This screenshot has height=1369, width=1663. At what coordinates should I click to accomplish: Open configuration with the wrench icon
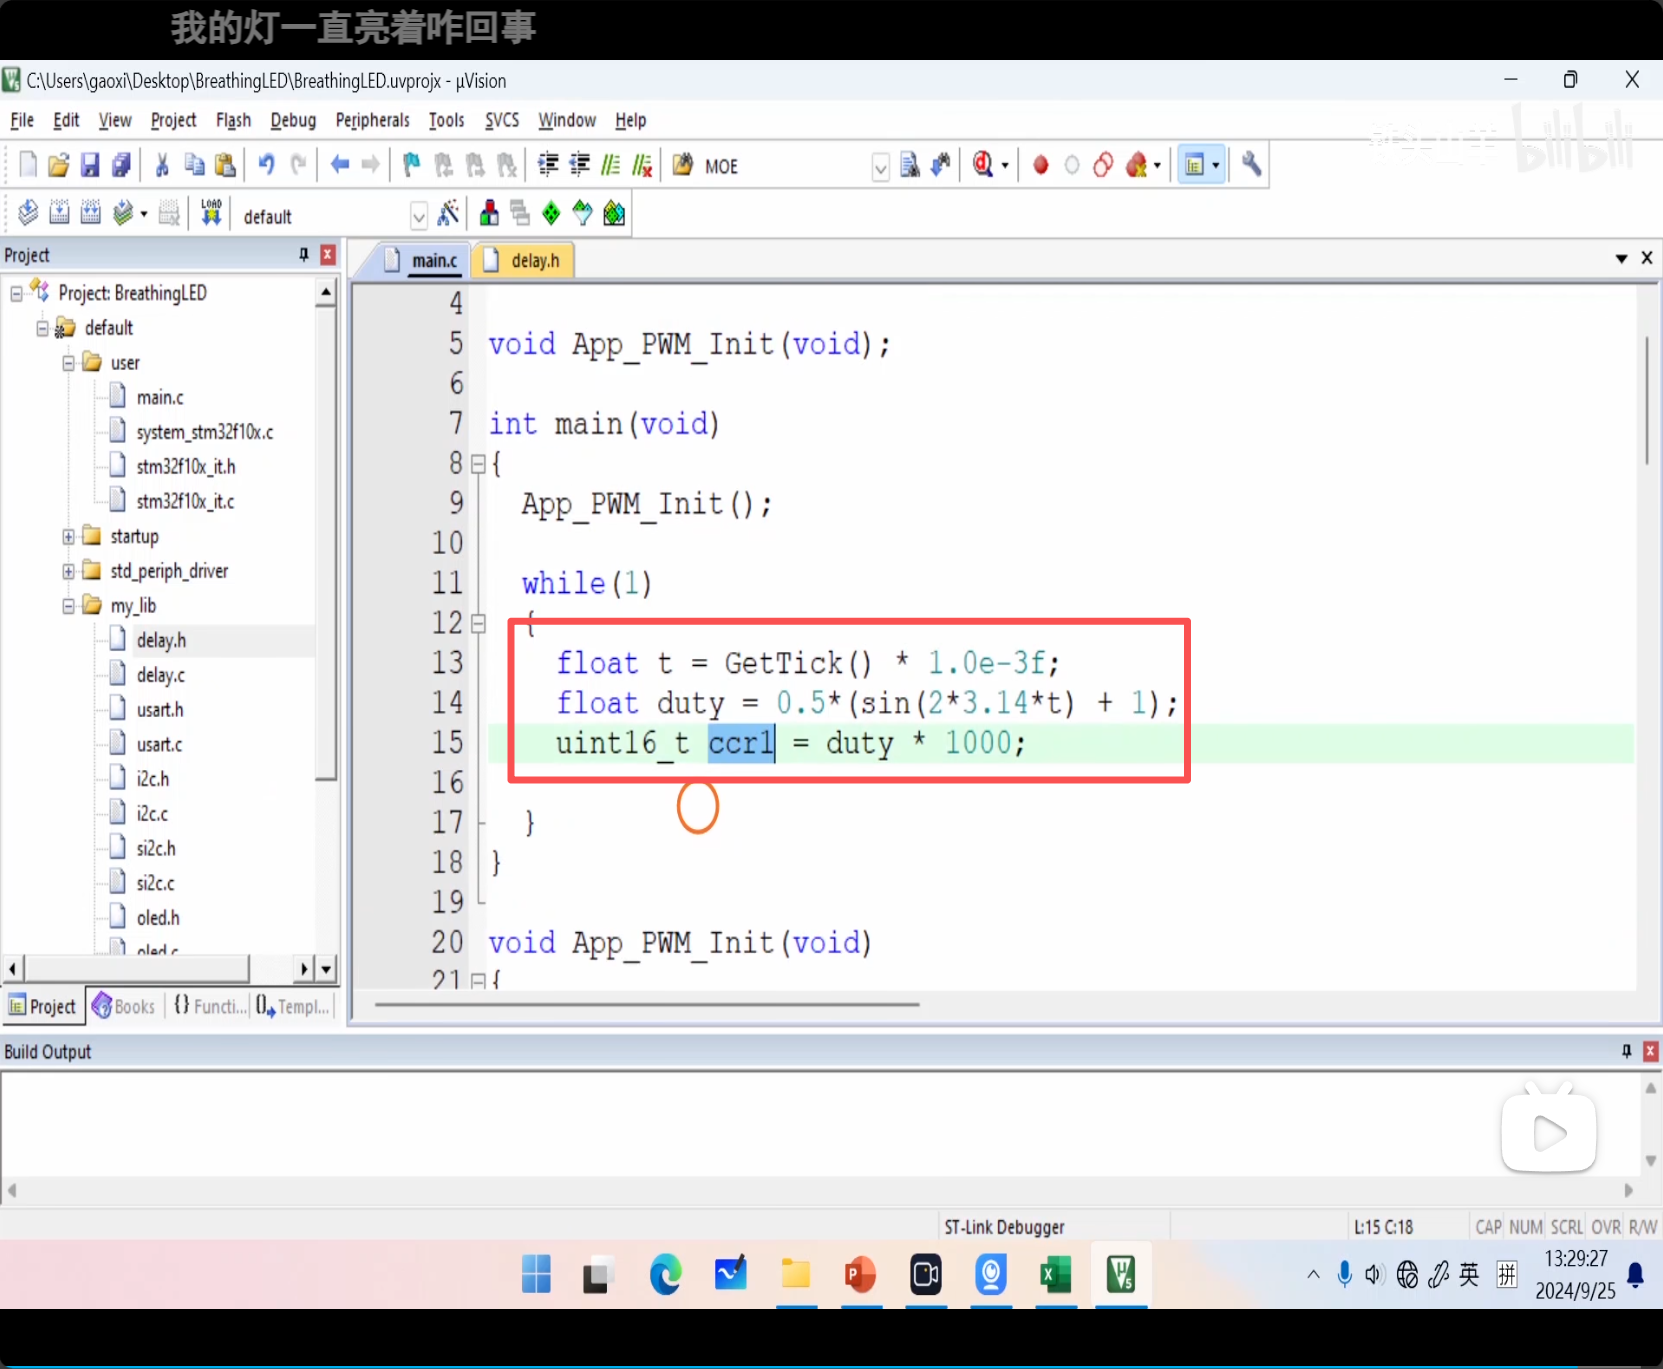point(1251,165)
